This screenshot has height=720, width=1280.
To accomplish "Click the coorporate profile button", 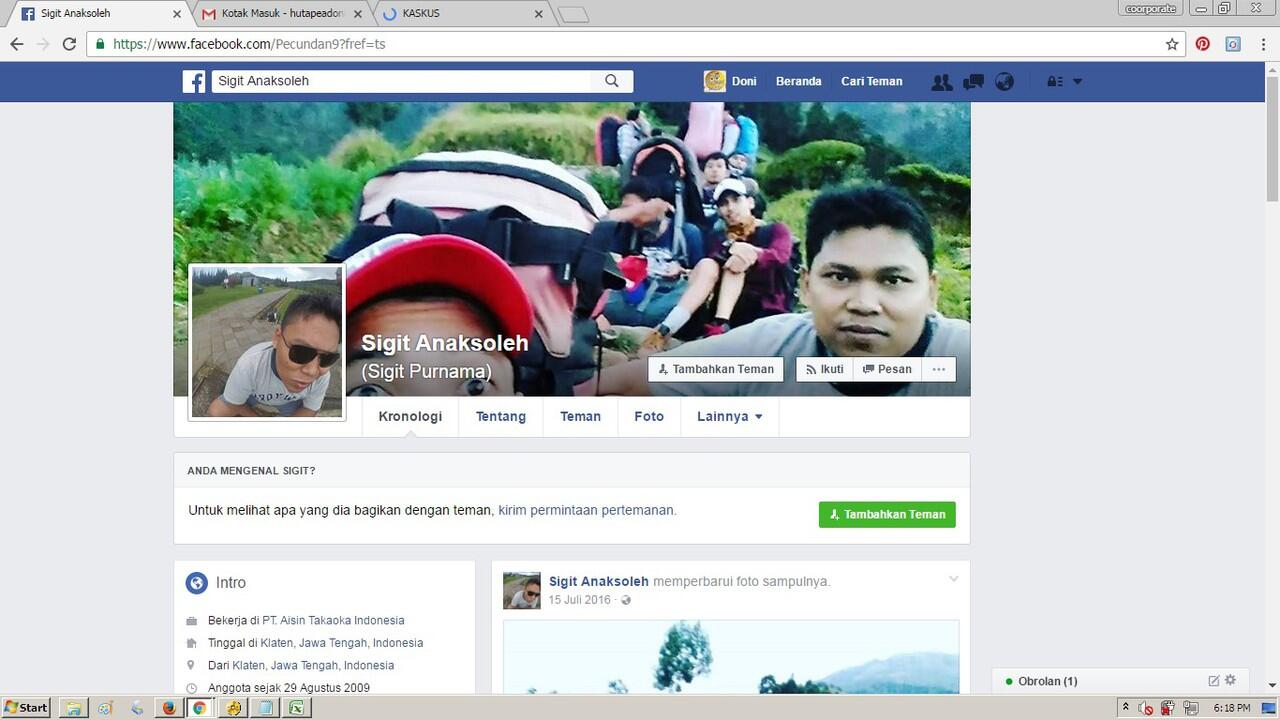I will click(x=1150, y=8).
